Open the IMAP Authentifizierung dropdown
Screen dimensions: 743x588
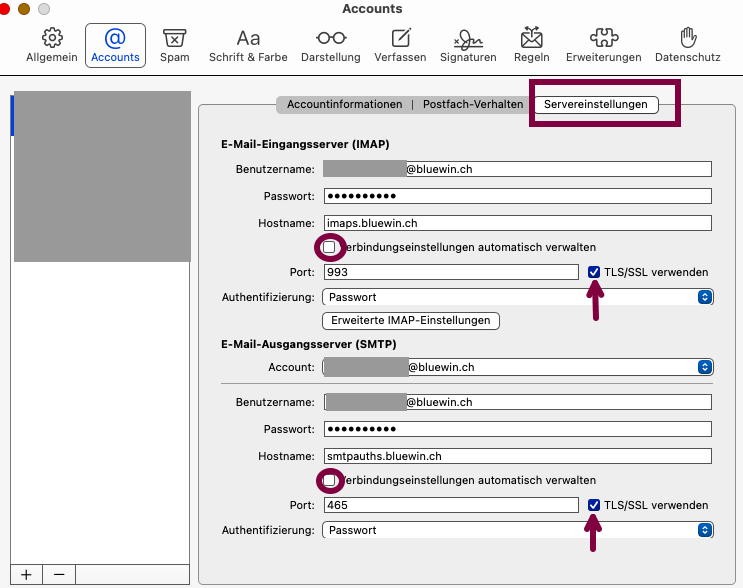[517, 297]
